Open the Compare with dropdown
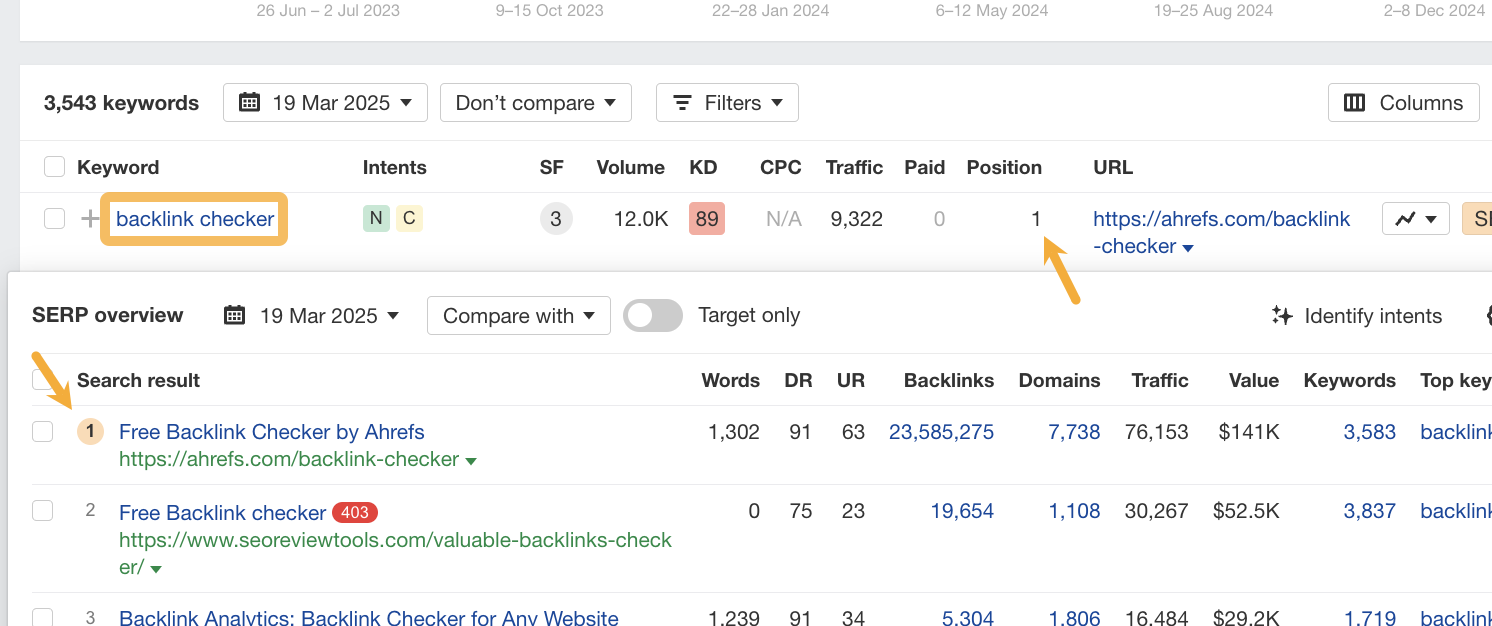This screenshot has width=1492, height=626. [519, 316]
